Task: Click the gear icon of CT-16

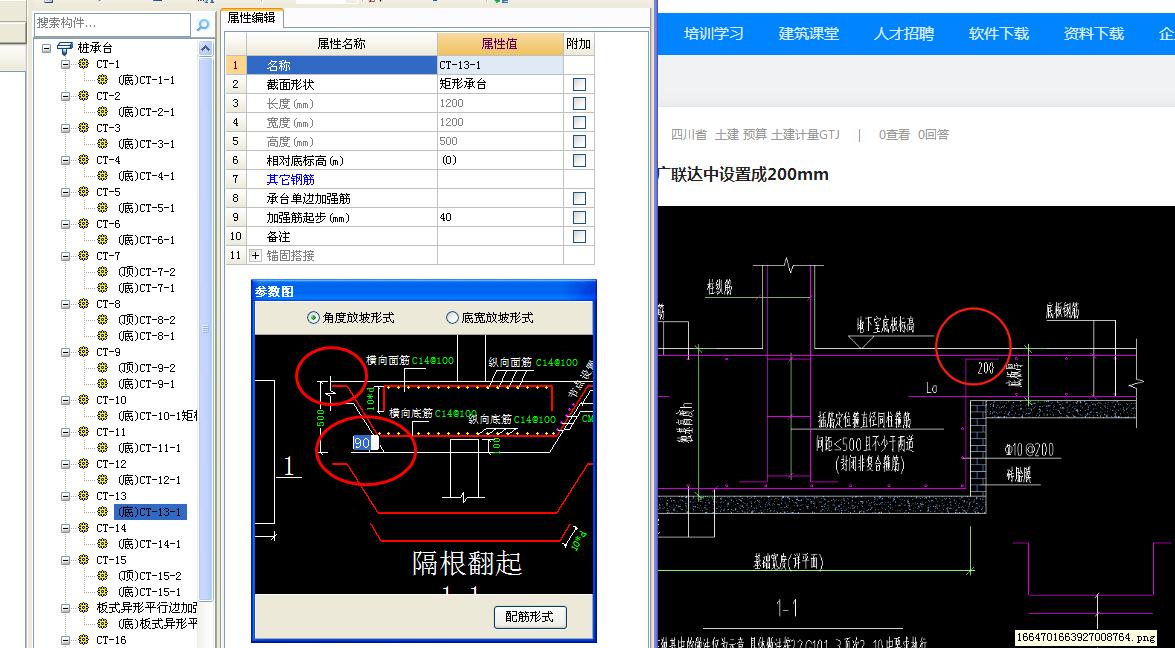Action: (84, 640)
